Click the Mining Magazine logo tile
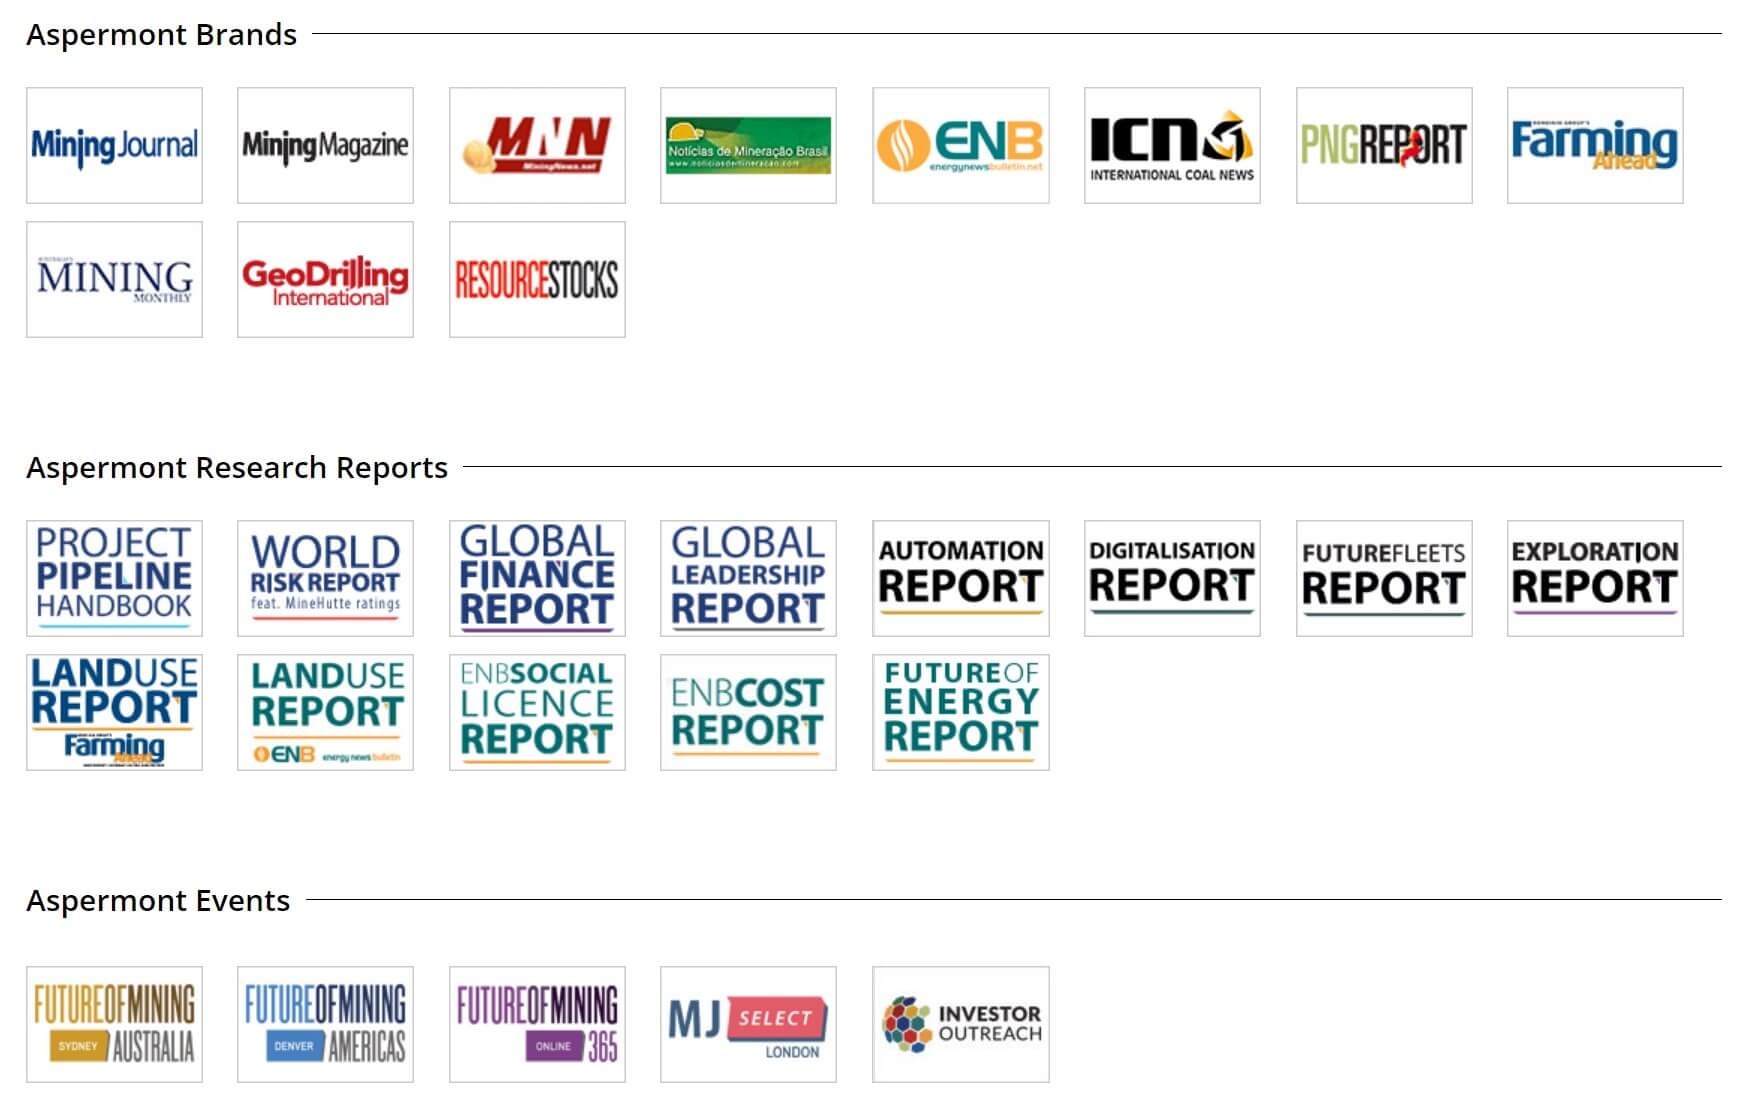 325,145
